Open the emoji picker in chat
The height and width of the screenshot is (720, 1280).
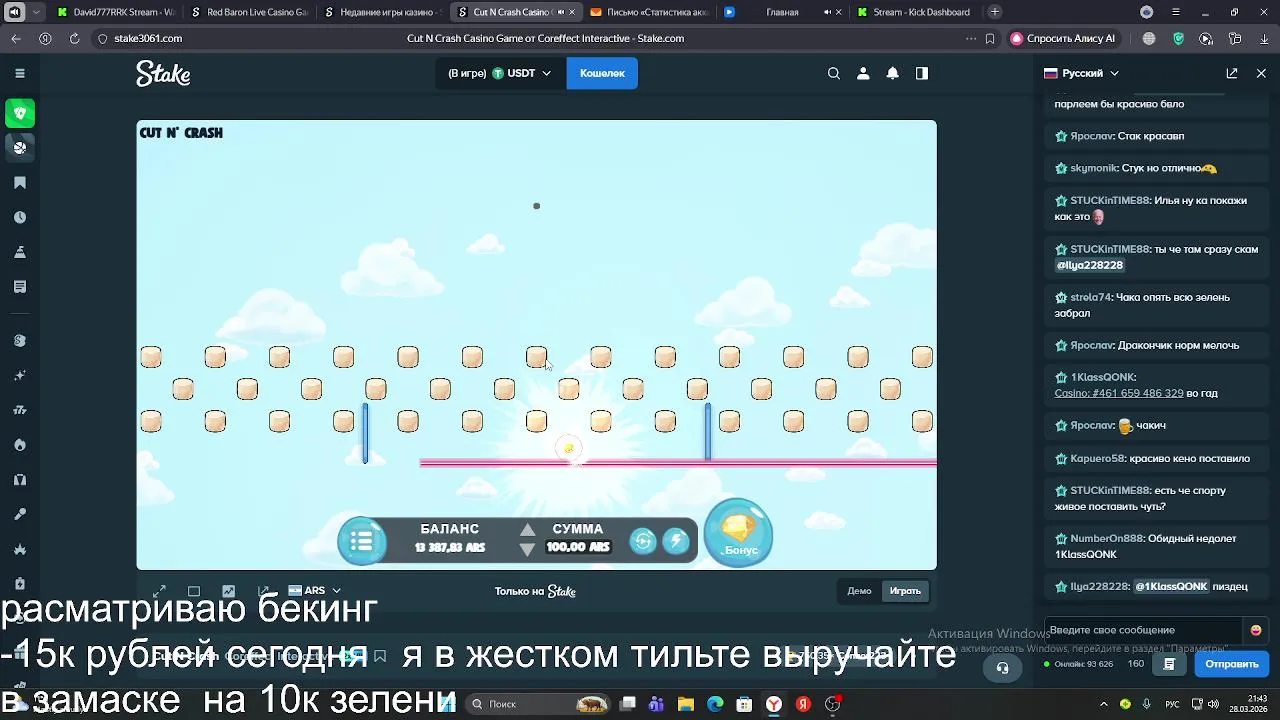pyautogui.click(x=1256, y=630)
